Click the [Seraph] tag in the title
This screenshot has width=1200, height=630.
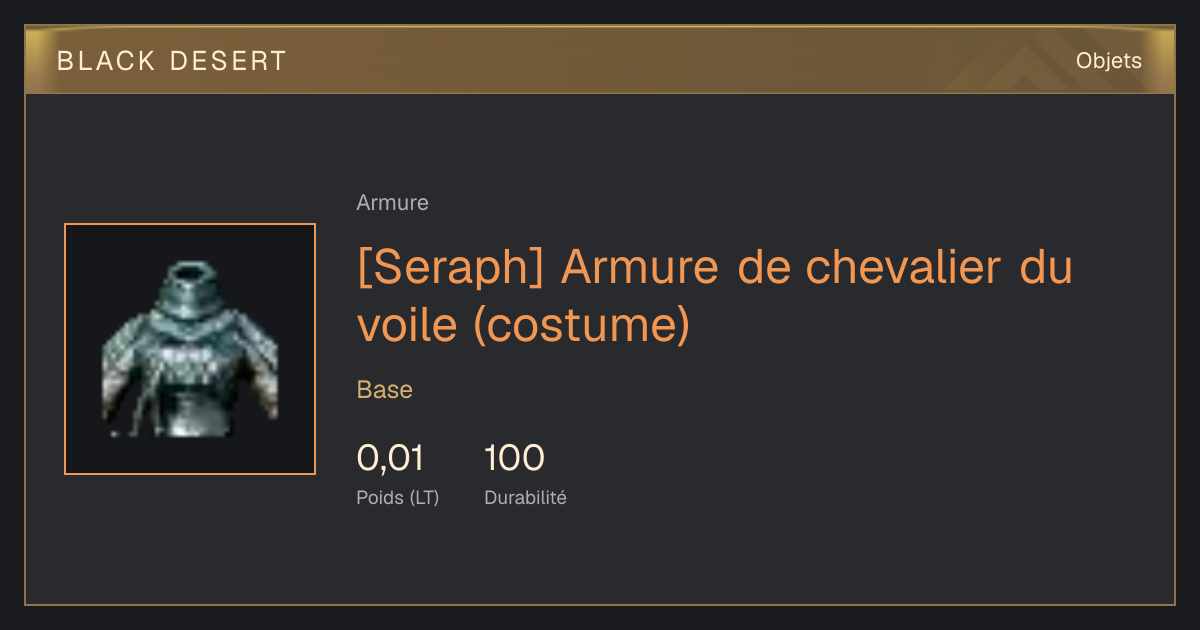coord(450,267)
